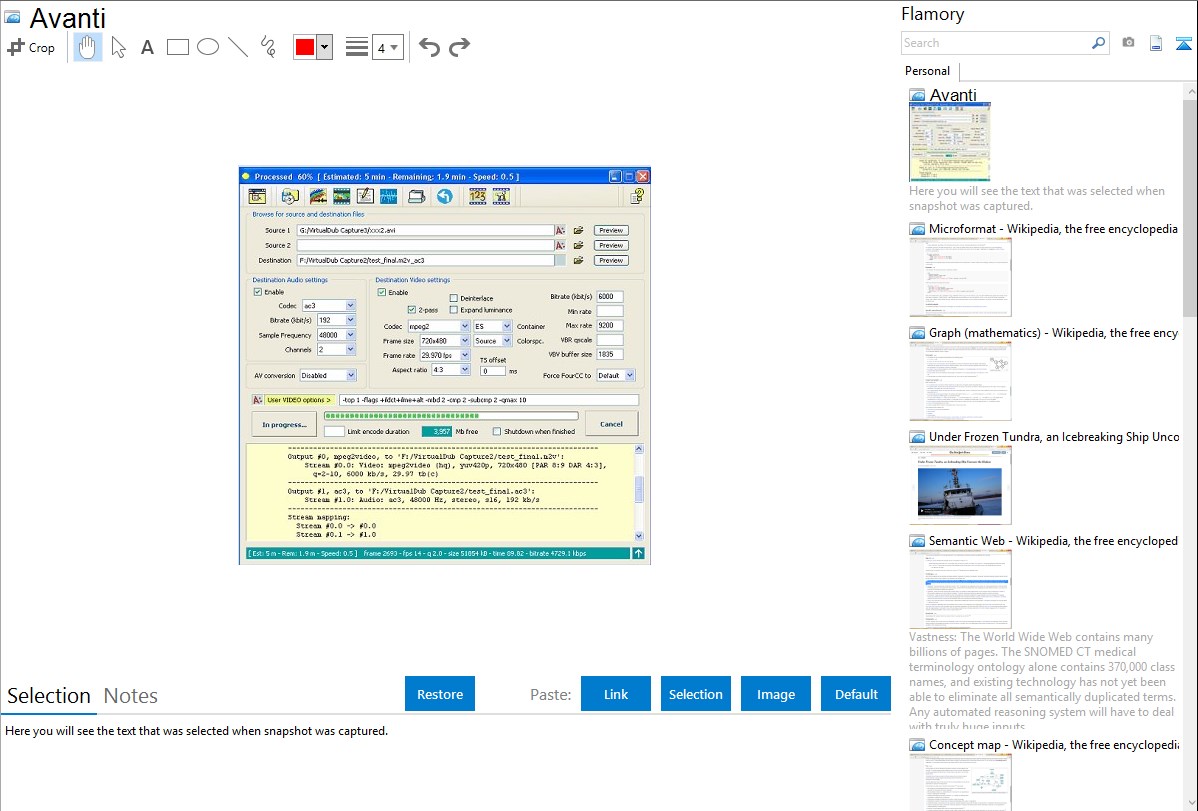Click the red color swatch
The width and height of the screenshot is (1198, 811).
click(x=305, y=47)
